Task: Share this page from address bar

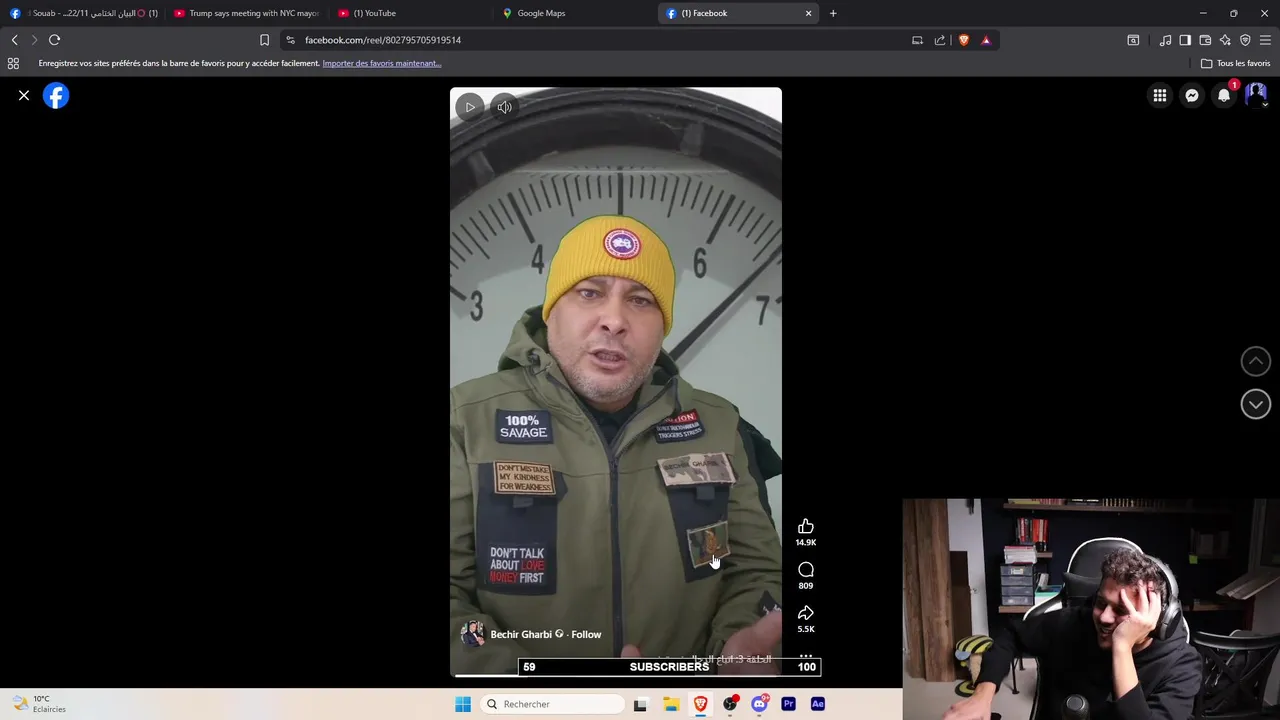Action: pyautogui.click(x=940, y=40)
